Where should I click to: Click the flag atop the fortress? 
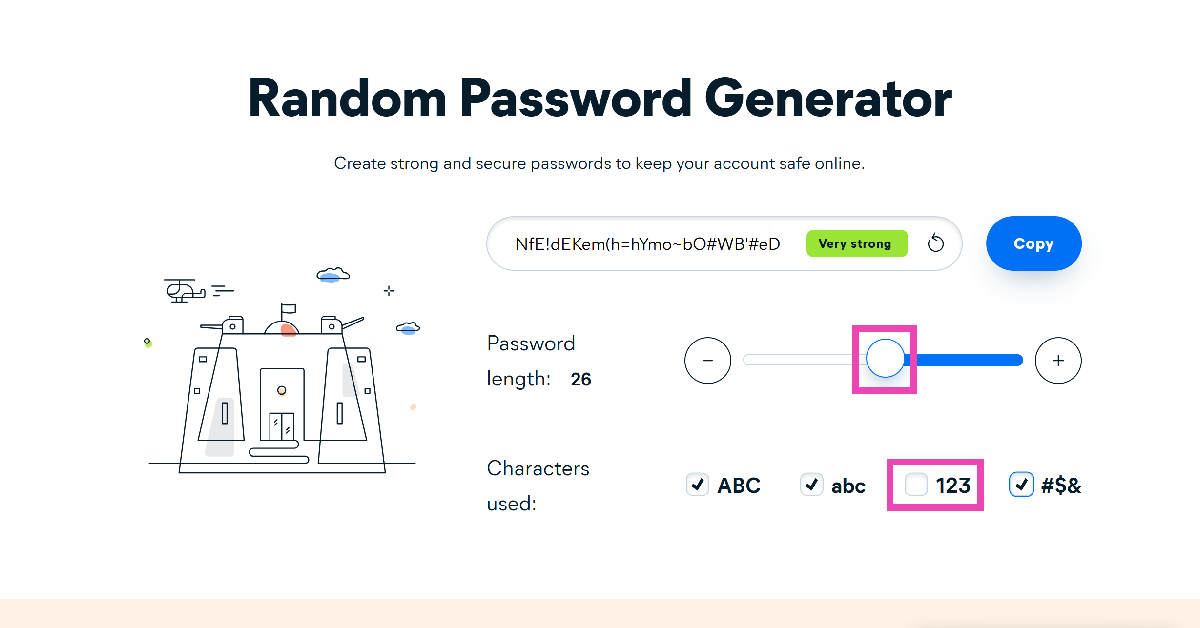(287, 309)
